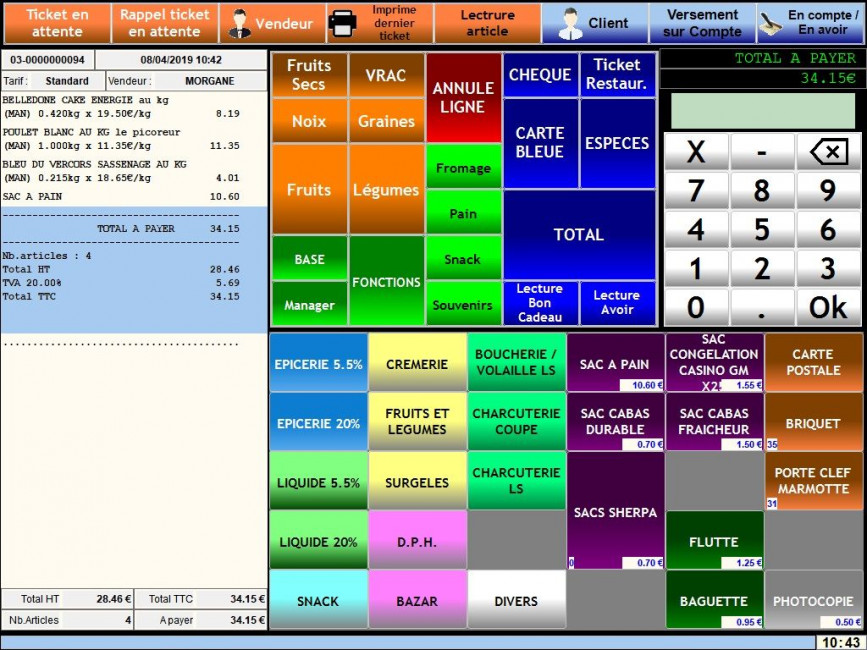Click the Vendeur person icon
This screenshot has height=650, width=867.
(x=239, y=23)
